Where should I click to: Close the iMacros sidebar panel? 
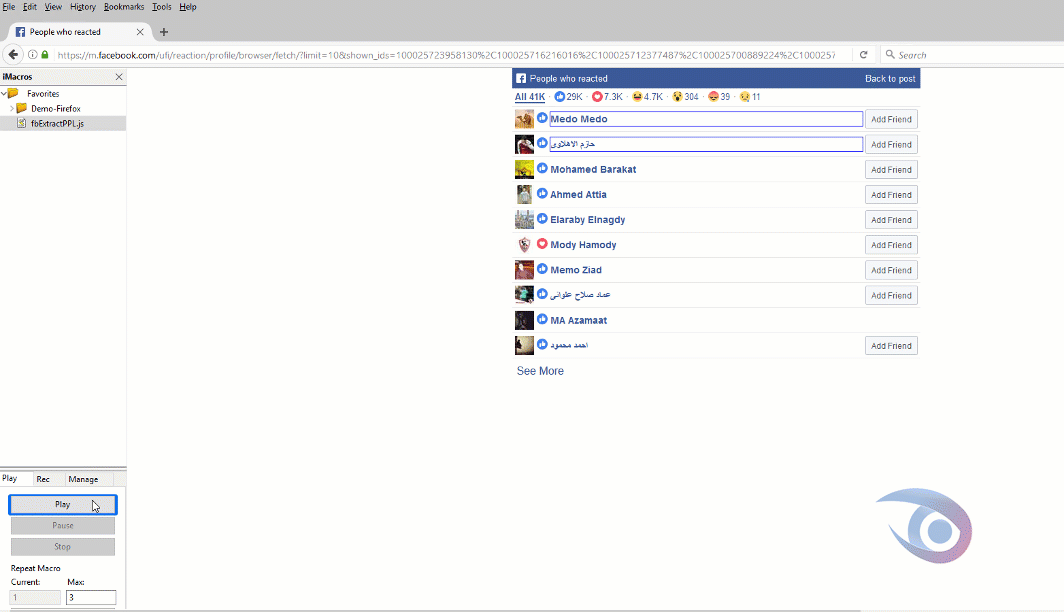click(x=119, y=77)
